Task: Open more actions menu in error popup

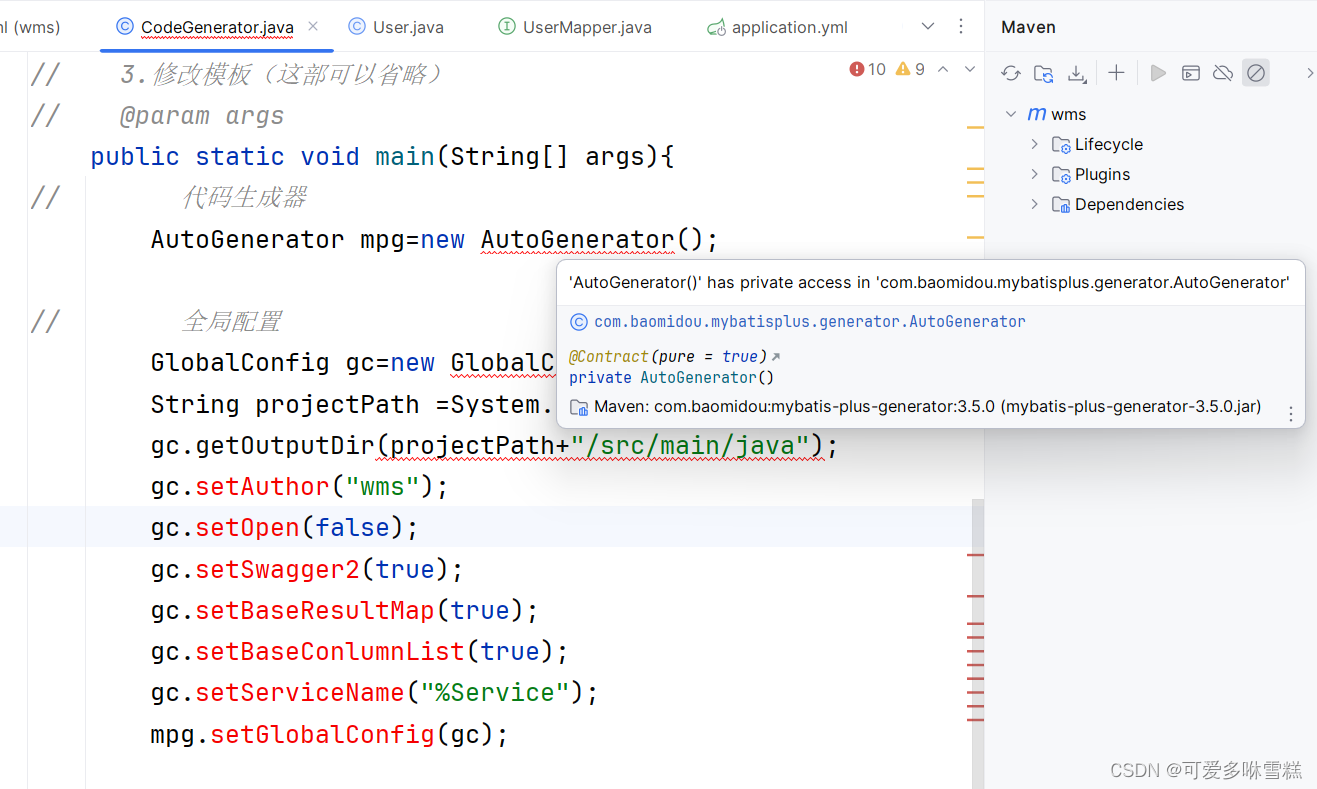Action: 1291,413
